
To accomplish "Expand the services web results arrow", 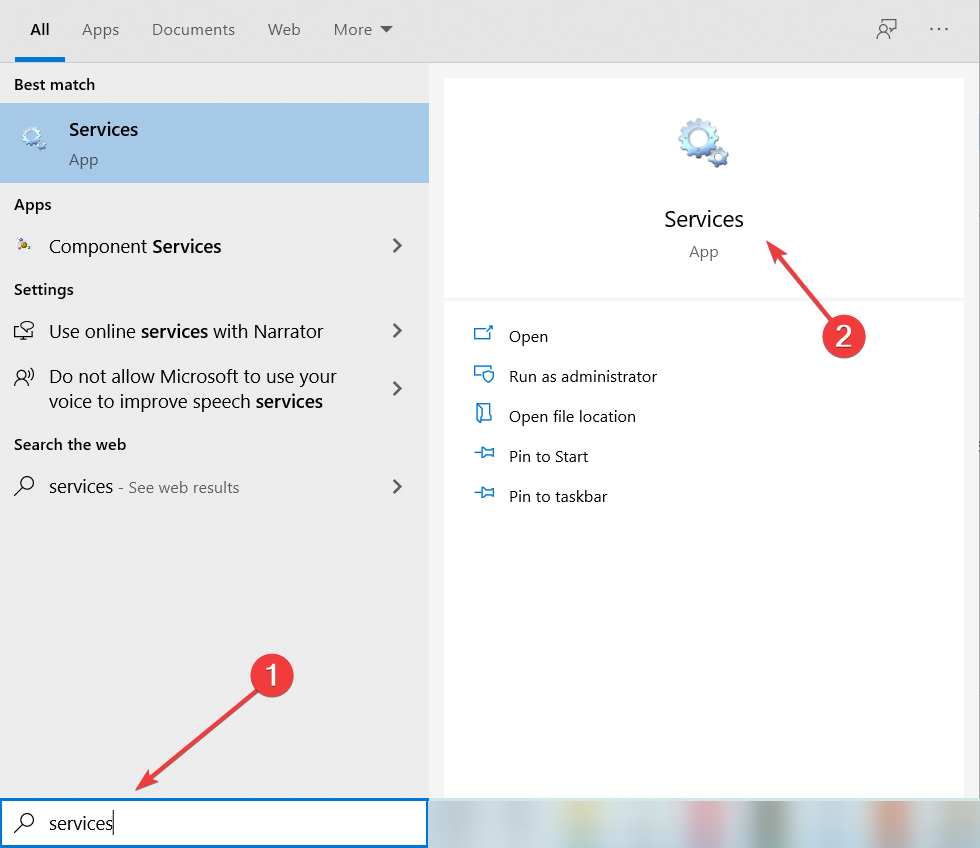I will click(x=397, y=486).
